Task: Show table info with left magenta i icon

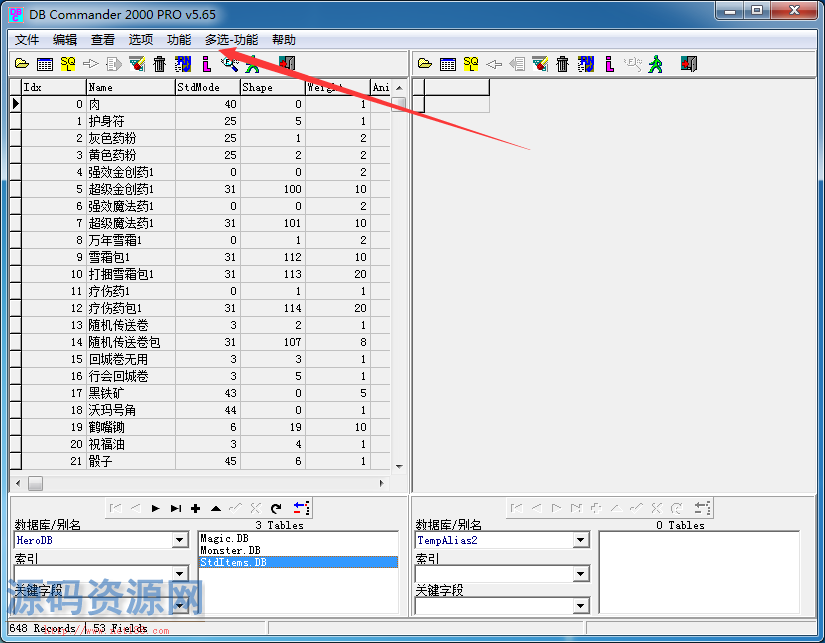Action: pyautogui.click(x=206, y=64)
